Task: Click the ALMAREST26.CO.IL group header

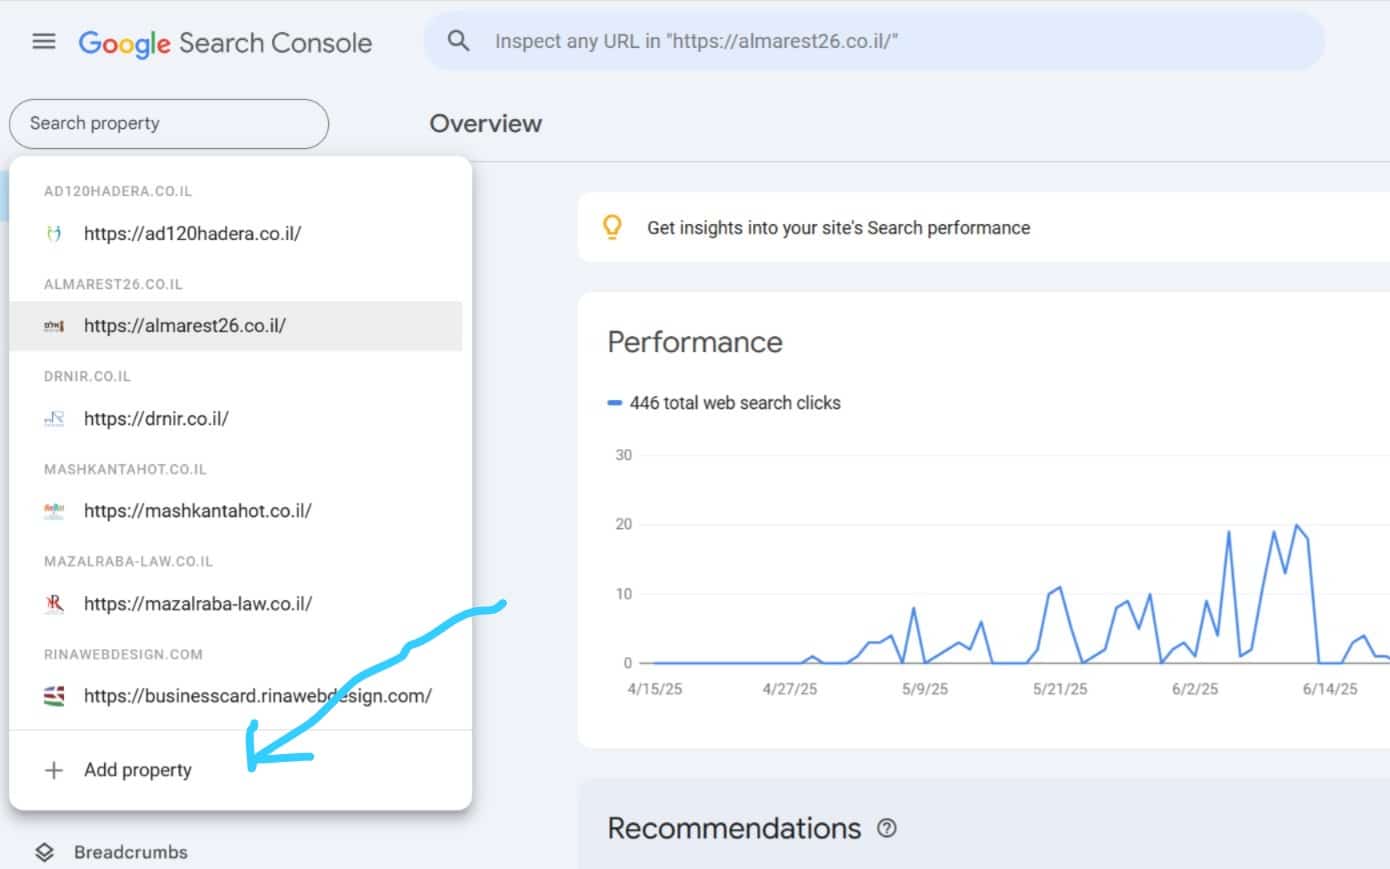Action: tap(113, 284)
